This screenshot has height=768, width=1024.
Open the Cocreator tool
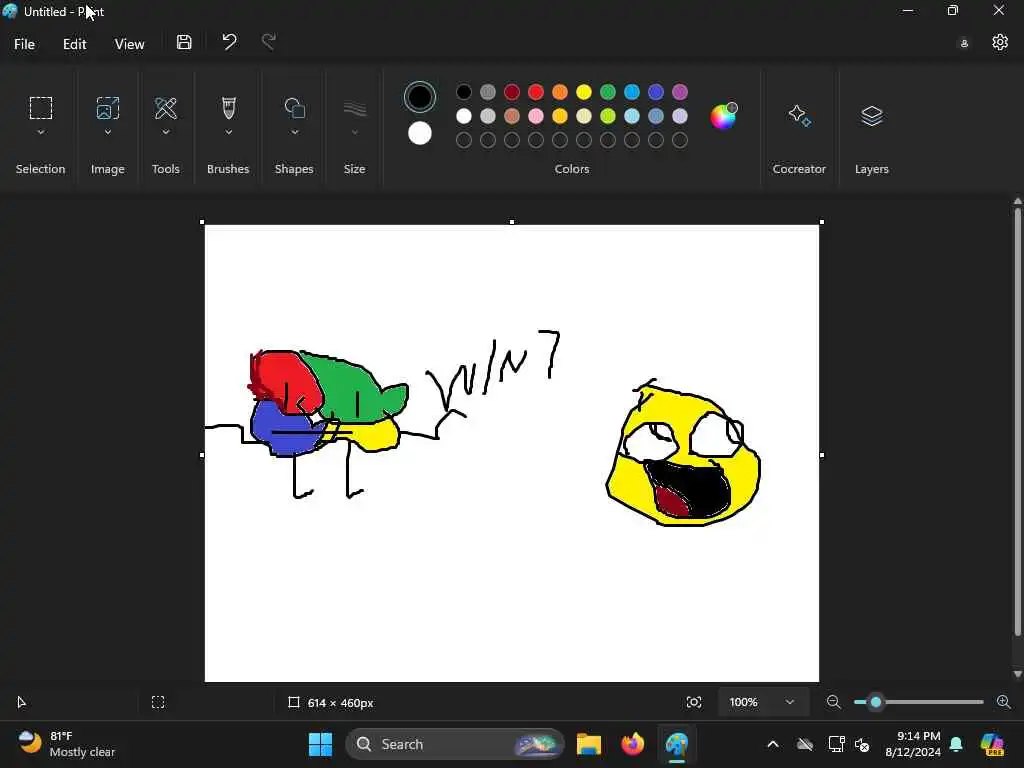pyautogui.click(x=799, y=116)
